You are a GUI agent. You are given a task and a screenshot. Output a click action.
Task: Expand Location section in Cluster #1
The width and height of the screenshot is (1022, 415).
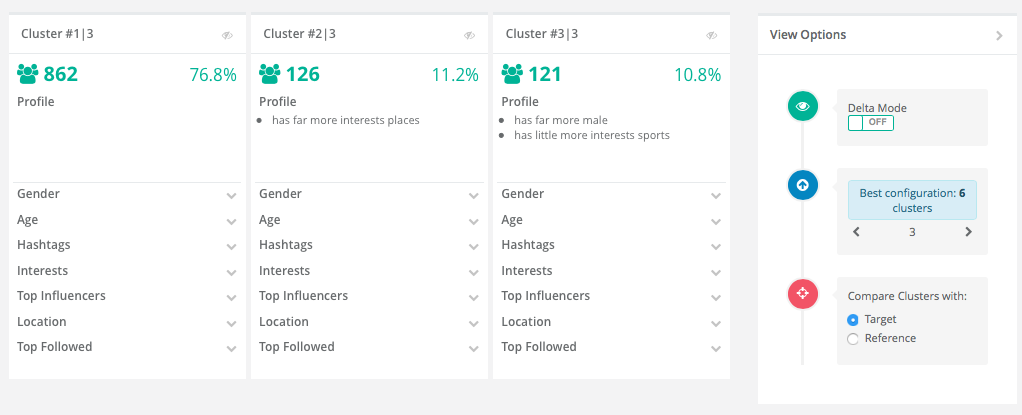coord(127,322)
